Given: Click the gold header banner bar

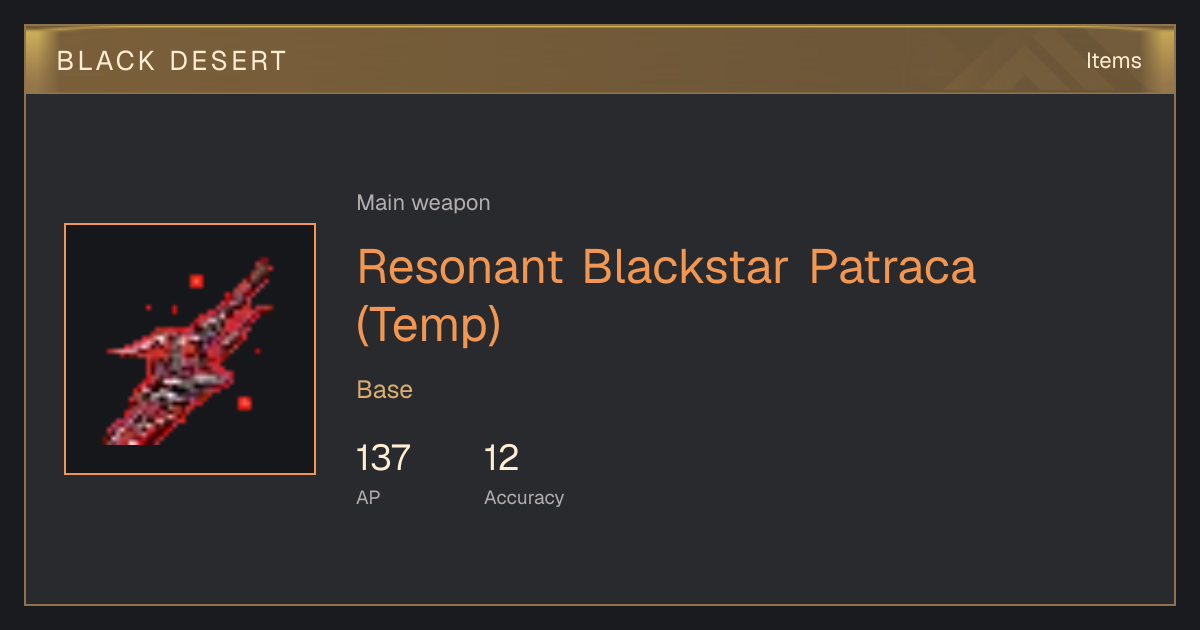Looking at the screenshot, I should click(x=600, y=60).
